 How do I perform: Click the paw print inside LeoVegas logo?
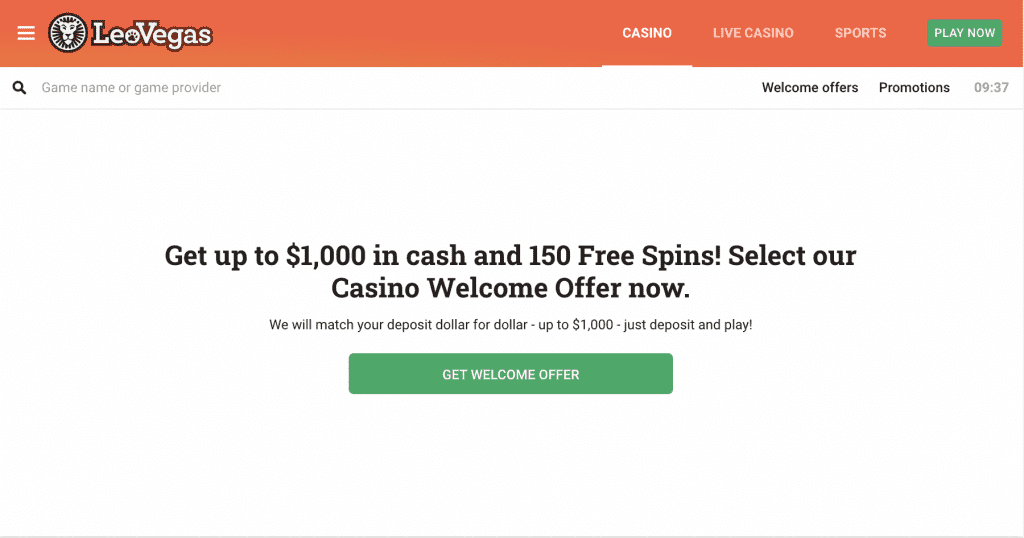pos(133,36)
